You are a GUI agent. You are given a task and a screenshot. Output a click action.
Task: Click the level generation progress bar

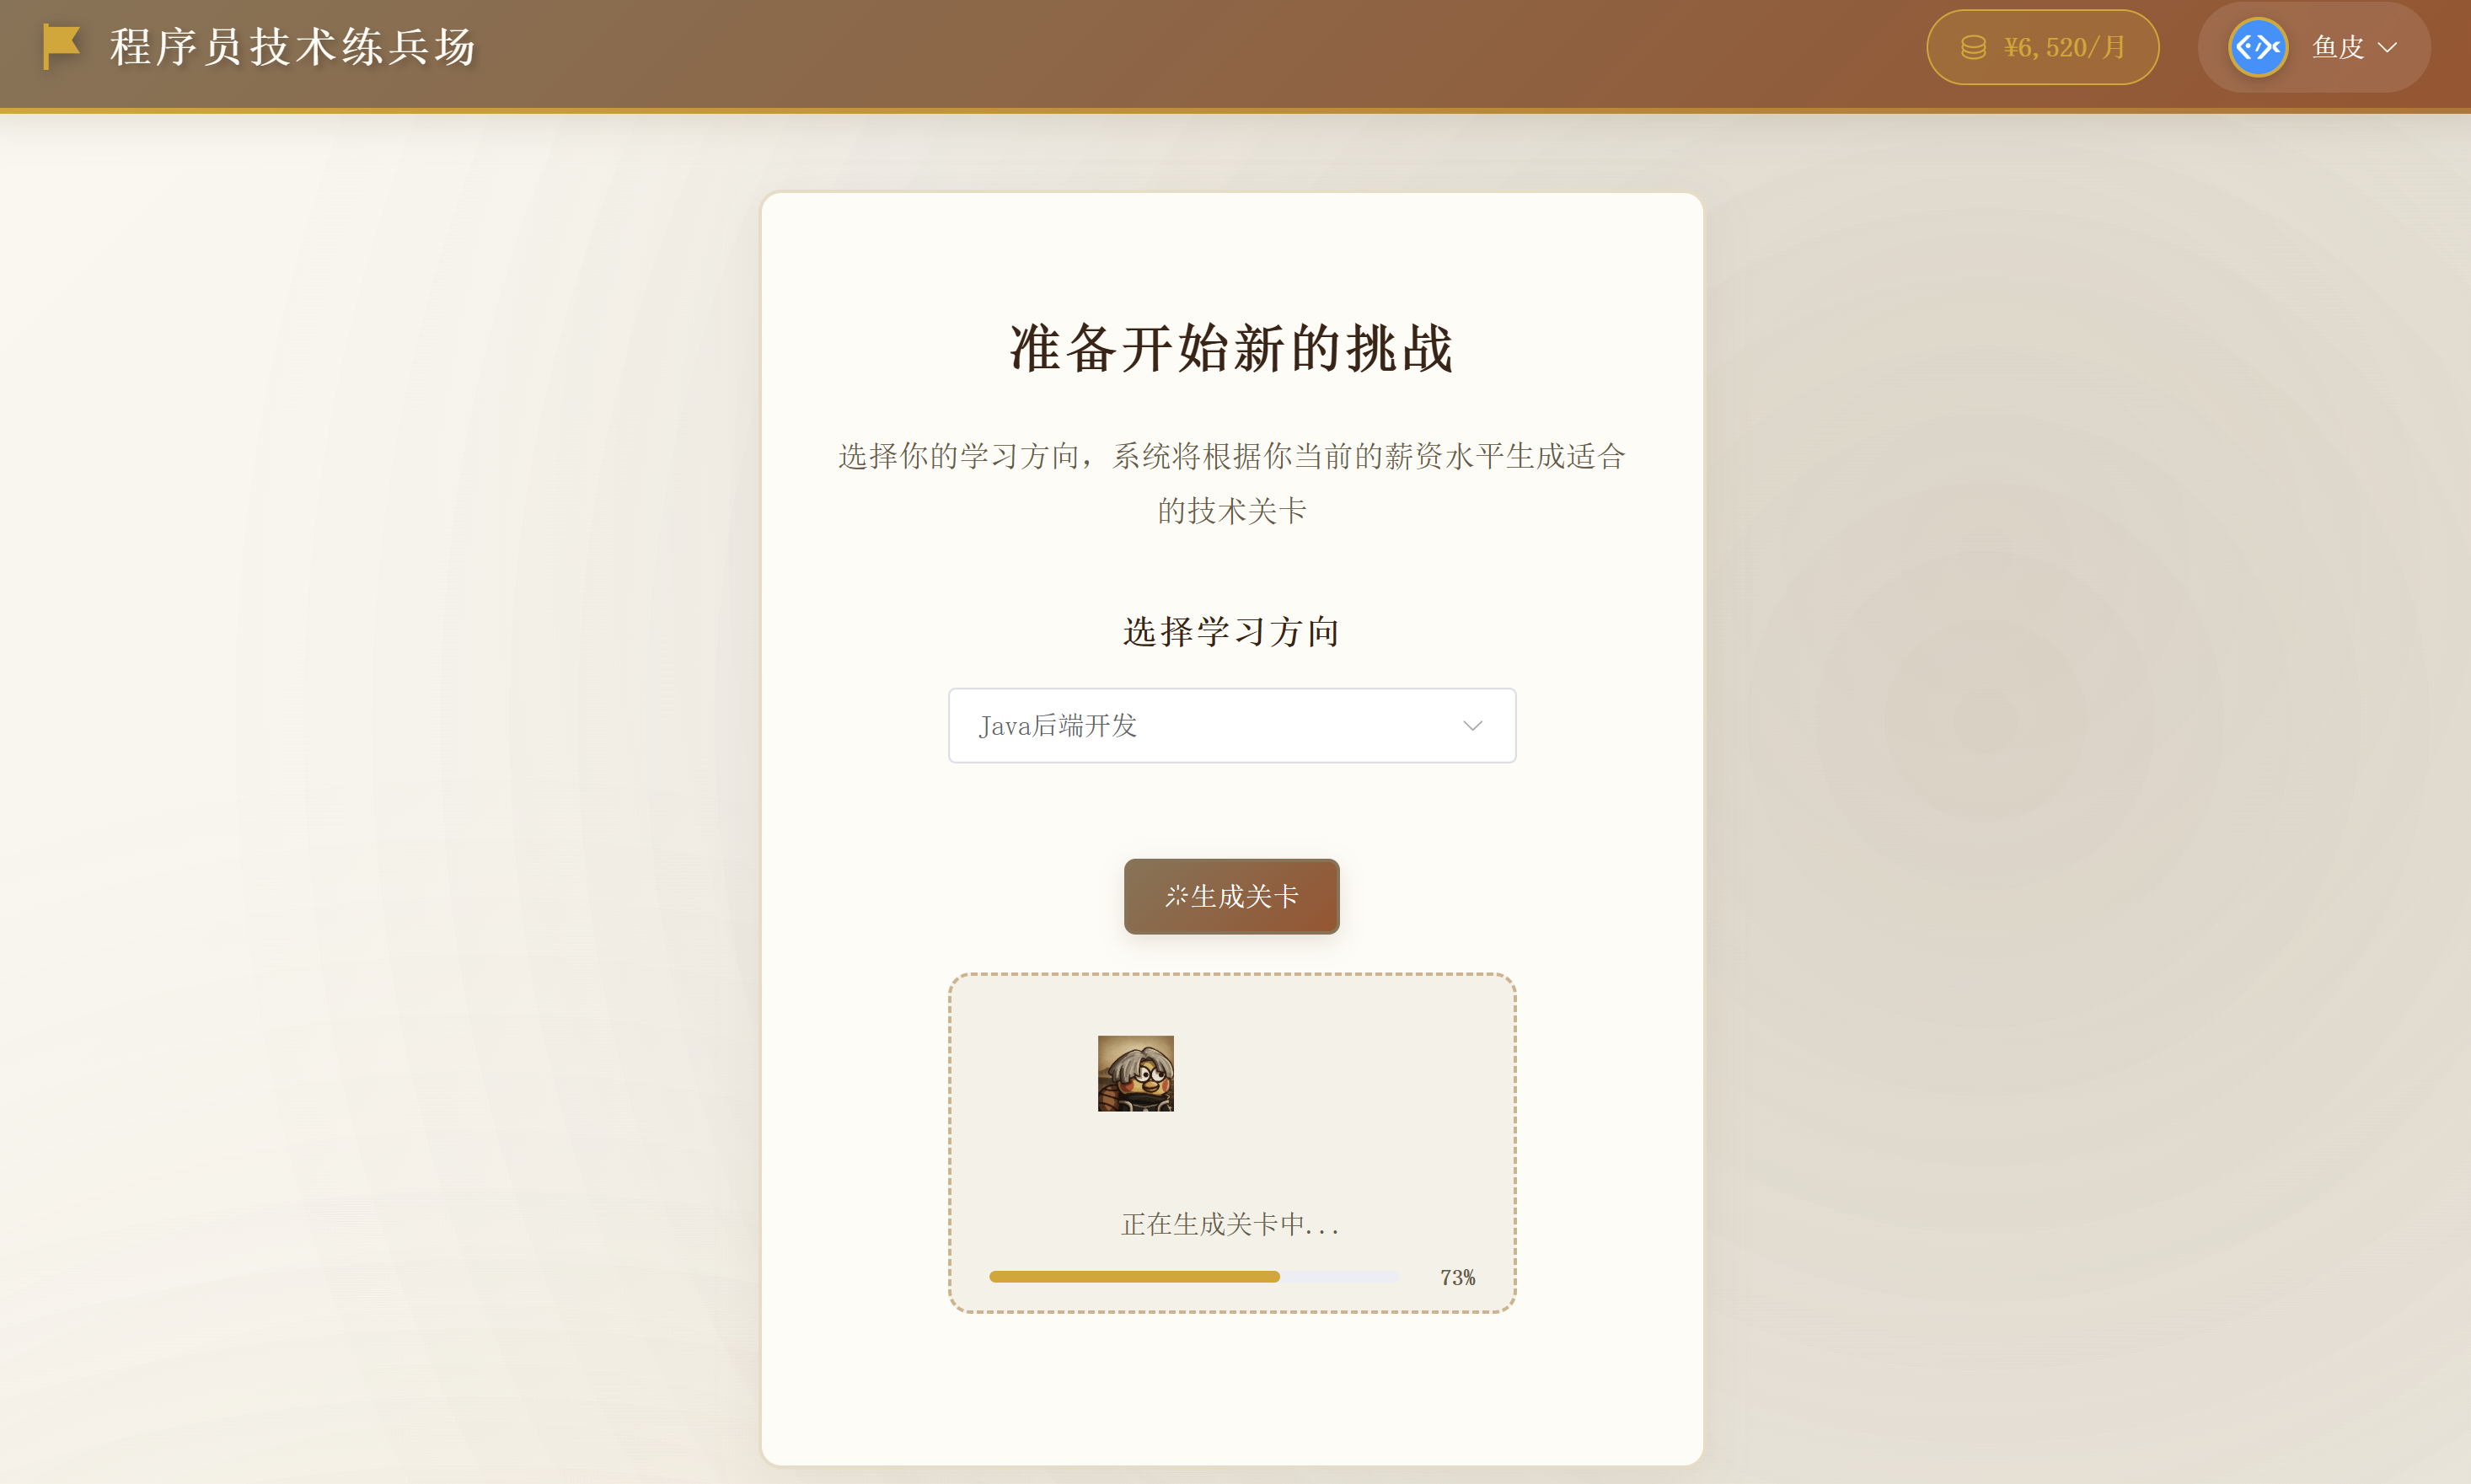tap(1194, 1276)
